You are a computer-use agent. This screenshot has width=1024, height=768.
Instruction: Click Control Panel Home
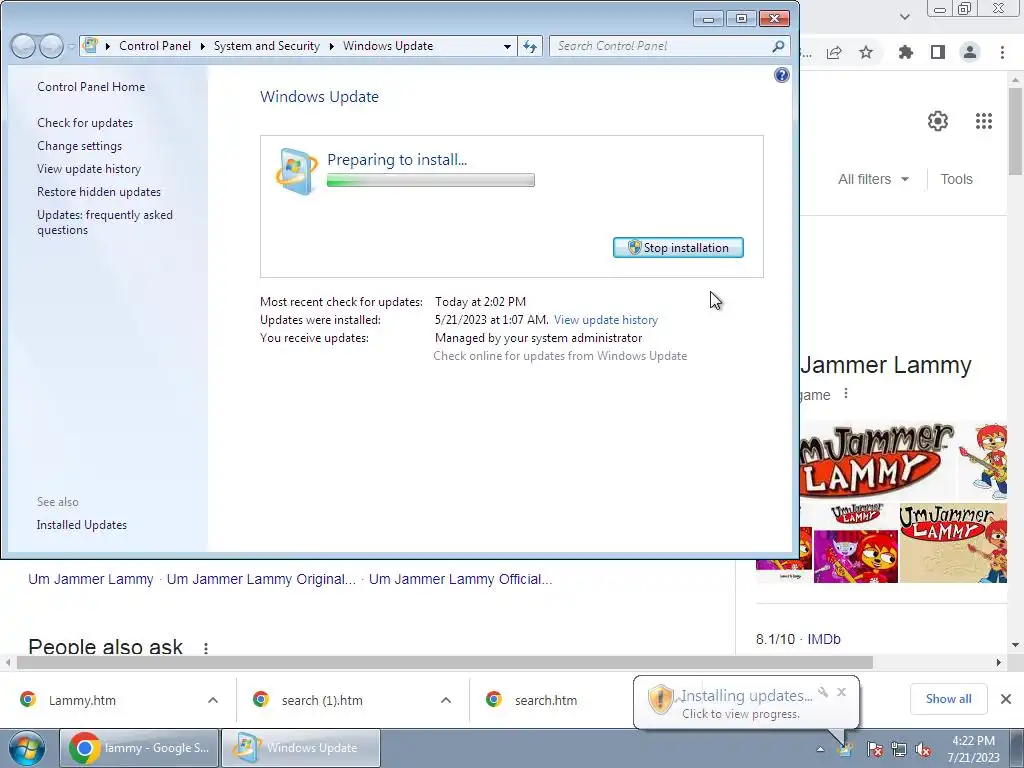(91, 87)
